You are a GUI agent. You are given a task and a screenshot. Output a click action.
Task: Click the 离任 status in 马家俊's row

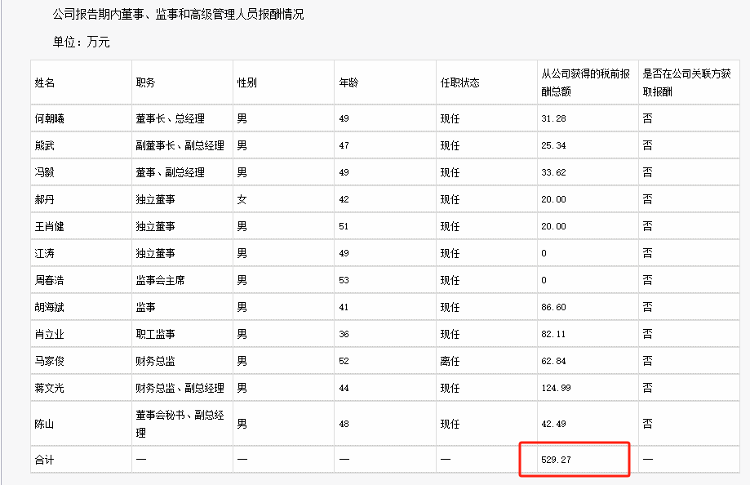(x=450, y=361)
